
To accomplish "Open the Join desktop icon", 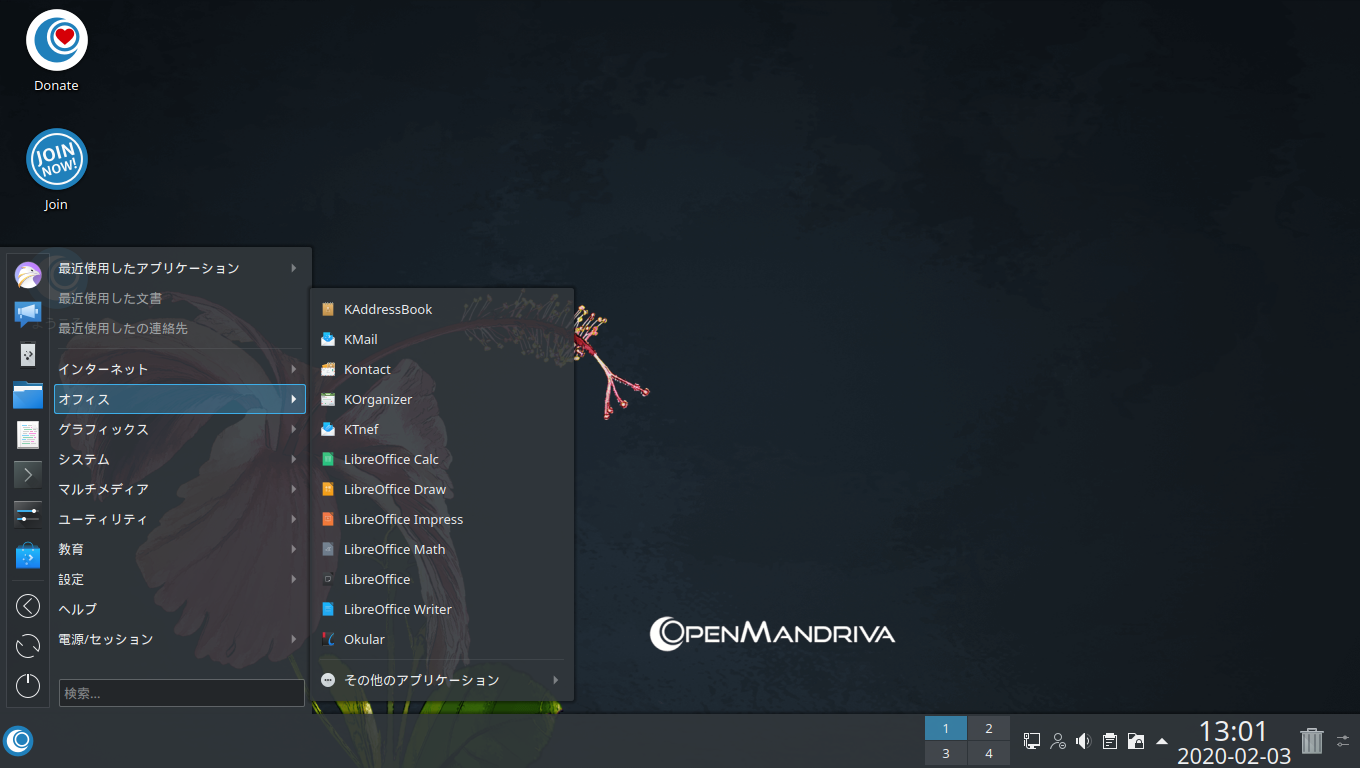I will (x=56, y=170).
